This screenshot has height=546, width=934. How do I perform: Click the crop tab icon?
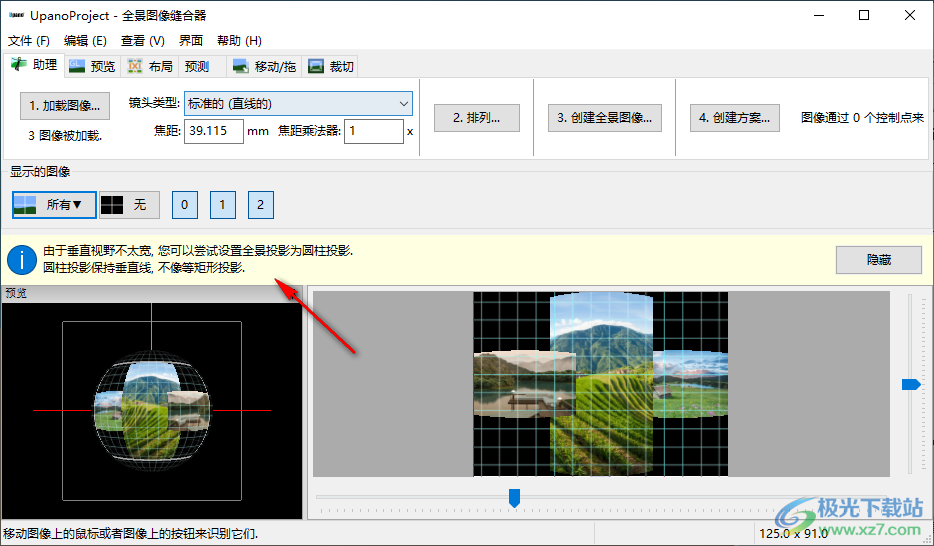pos(316,66)
